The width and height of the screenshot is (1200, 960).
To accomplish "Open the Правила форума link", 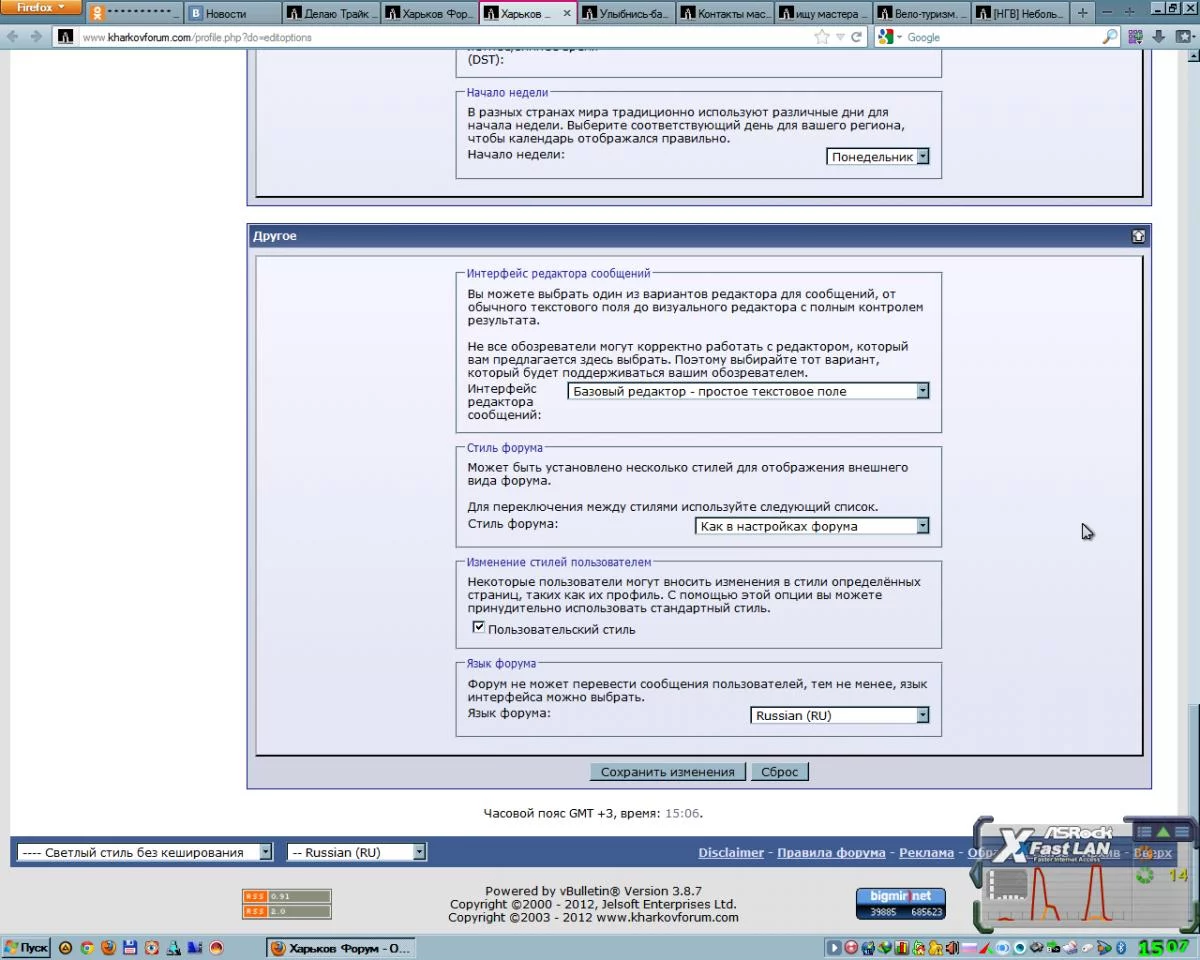I will [831, 853].
